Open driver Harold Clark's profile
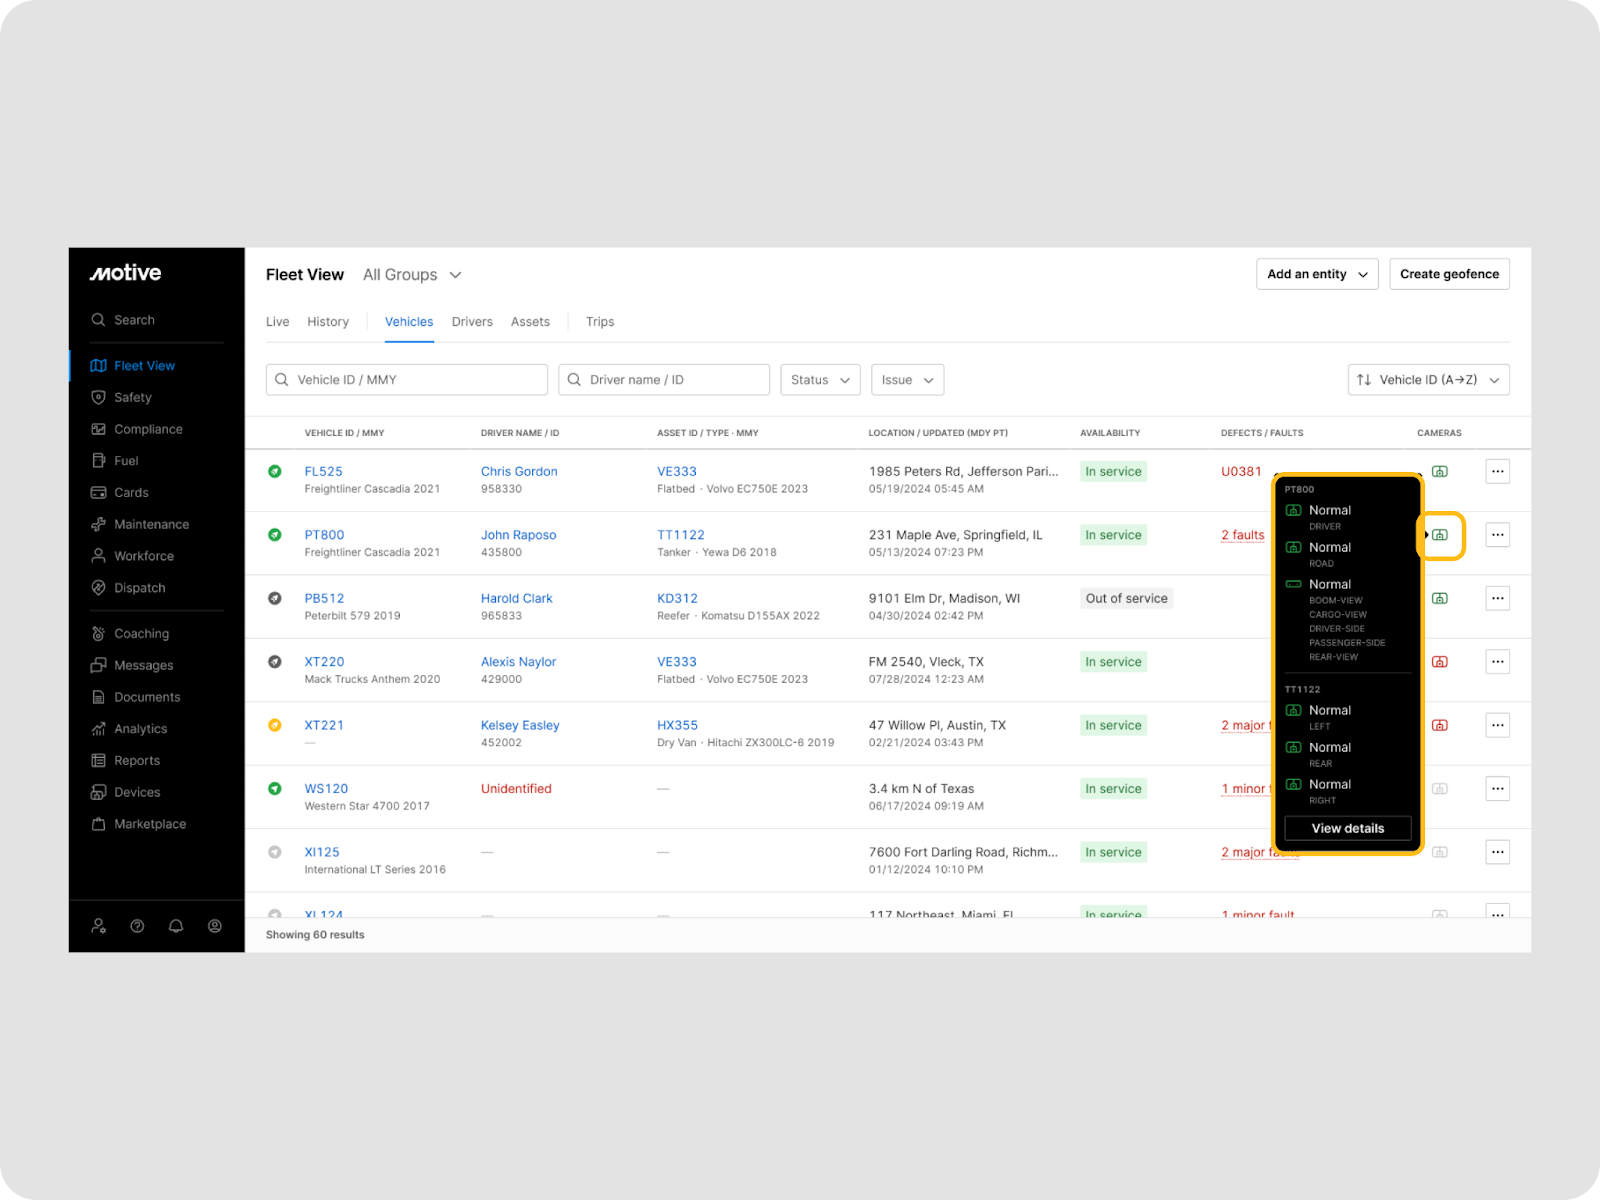The image size is (1600, 1200). pyautogui.click(x=516, y=599)
